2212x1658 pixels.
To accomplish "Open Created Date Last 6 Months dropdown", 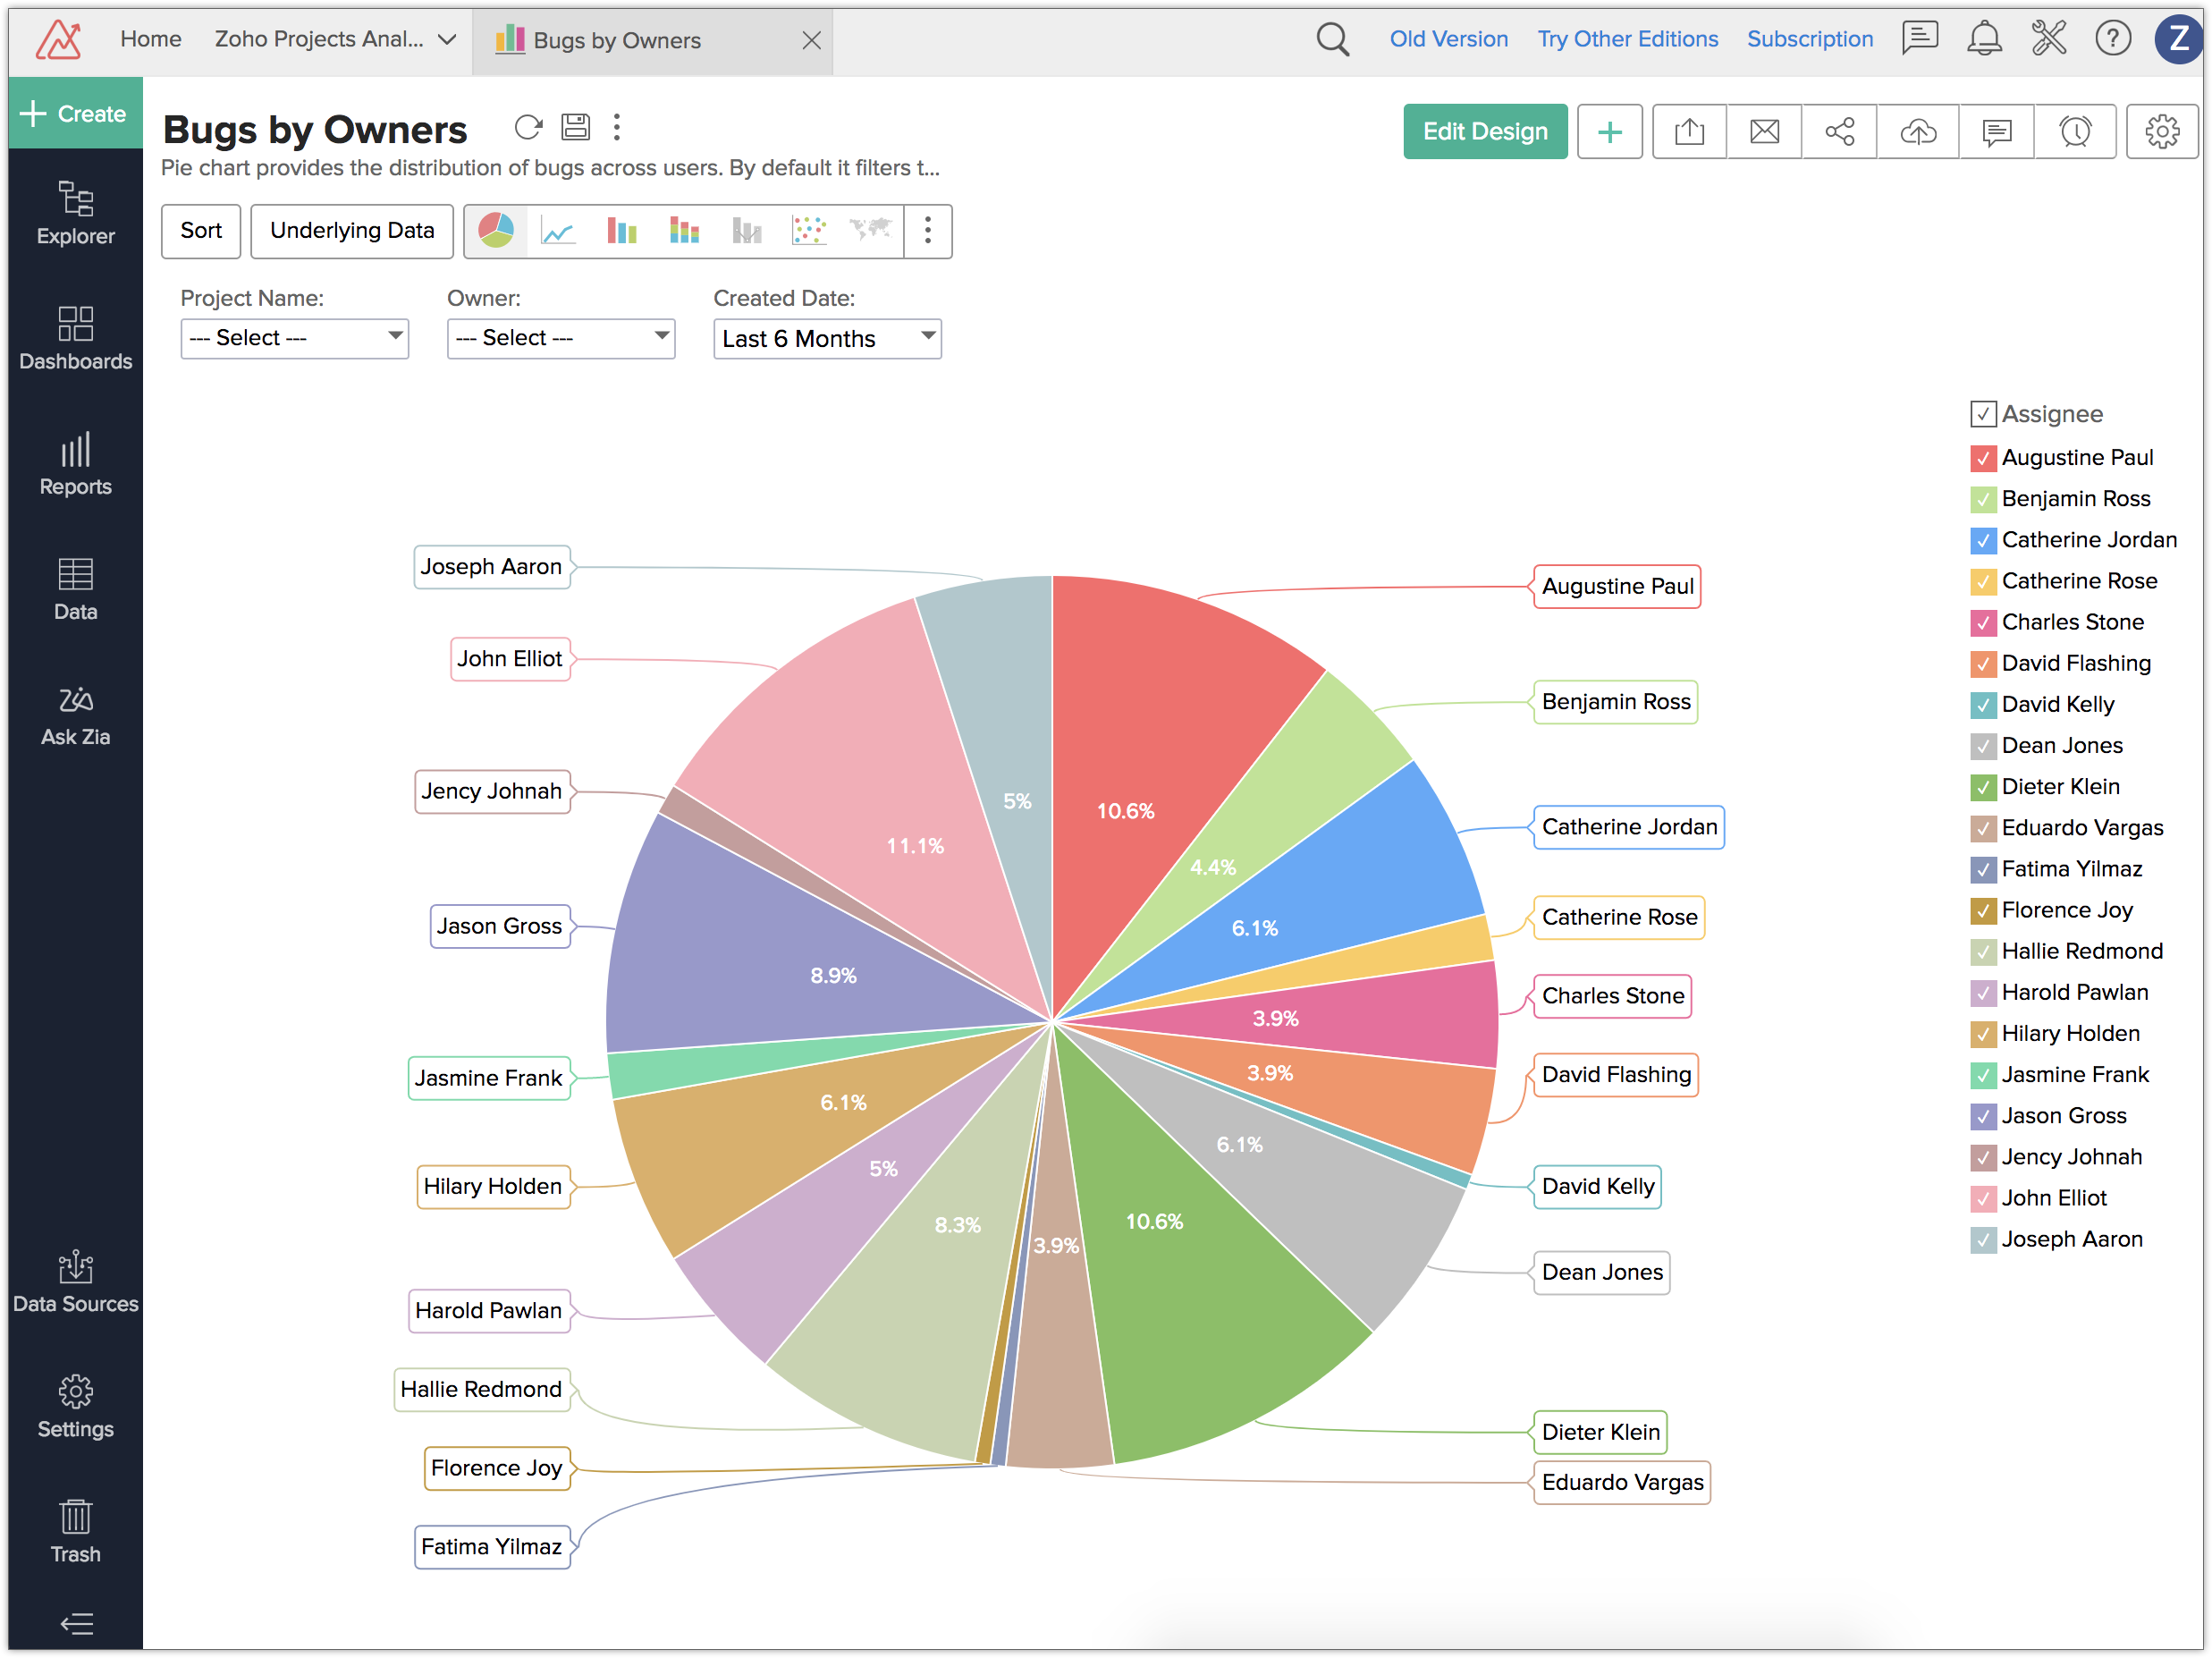I will (x=827, y=338).
